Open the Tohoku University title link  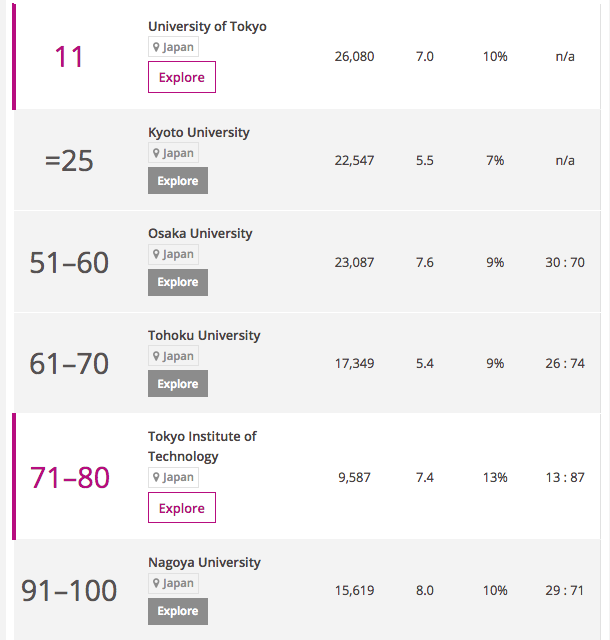(x=204, y=336)
